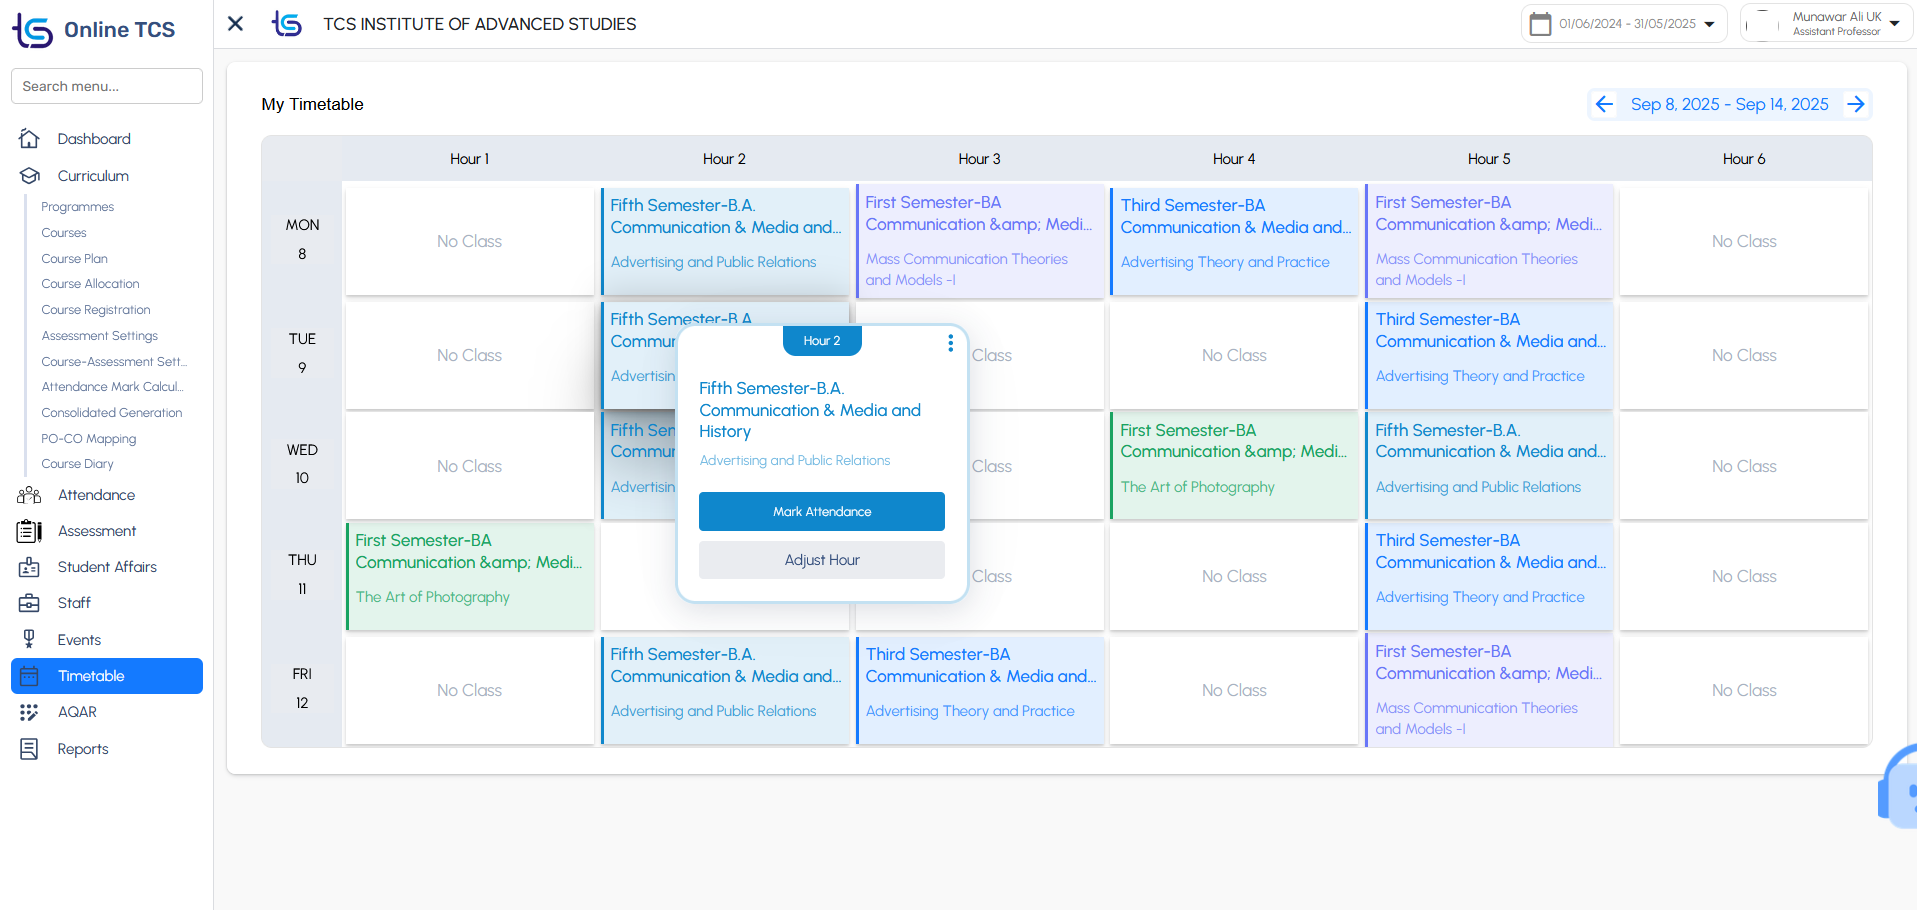Screen dimensions: 1917x910
Task: Close the sidebar with the X icon
Action: coord(236,23)
